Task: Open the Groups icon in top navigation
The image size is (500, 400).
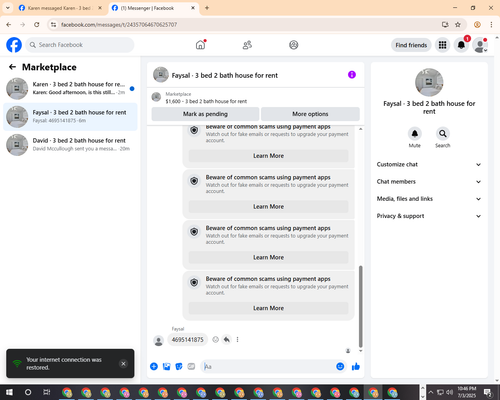Action: [294, 45]
